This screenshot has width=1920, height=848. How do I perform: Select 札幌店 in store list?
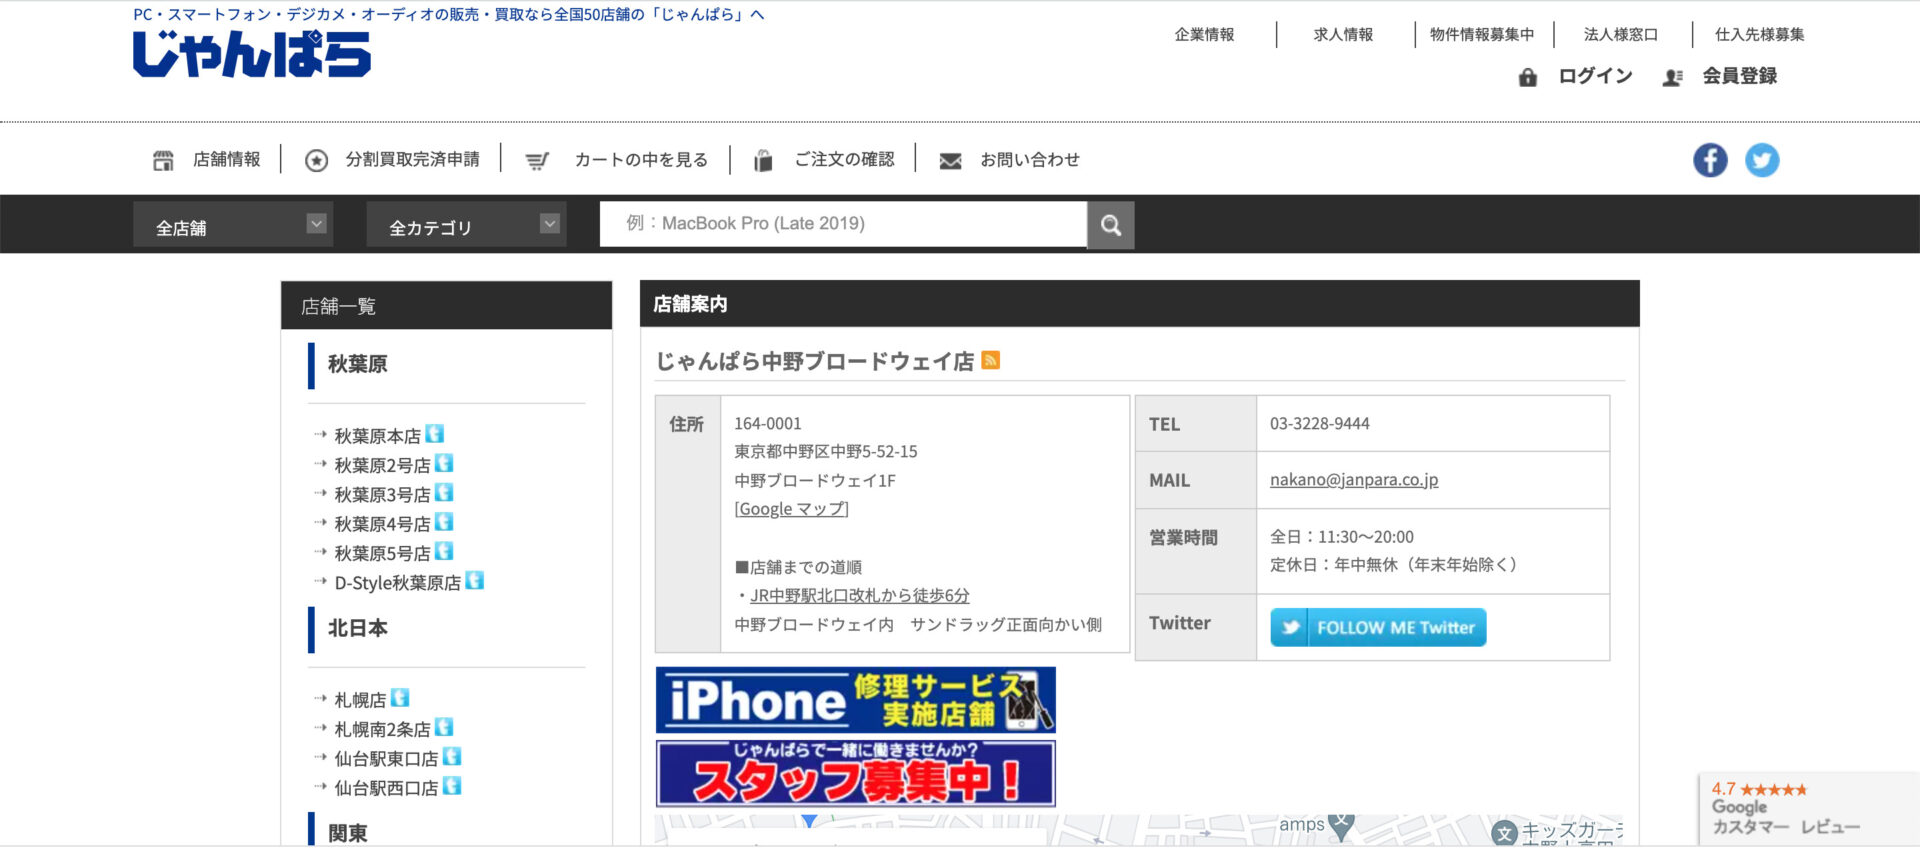pos(360,700)
